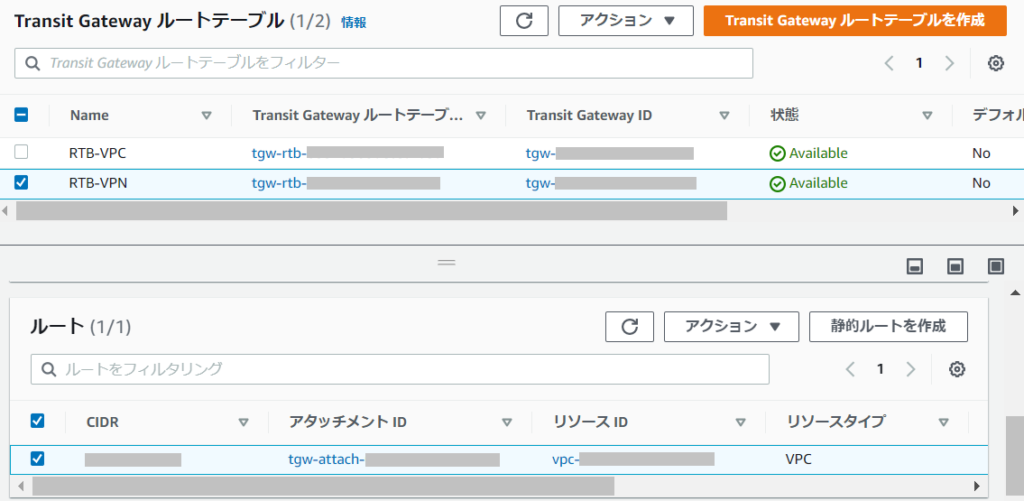Sort routes by リソースタイプ arrow

click(x=943, y=422)
